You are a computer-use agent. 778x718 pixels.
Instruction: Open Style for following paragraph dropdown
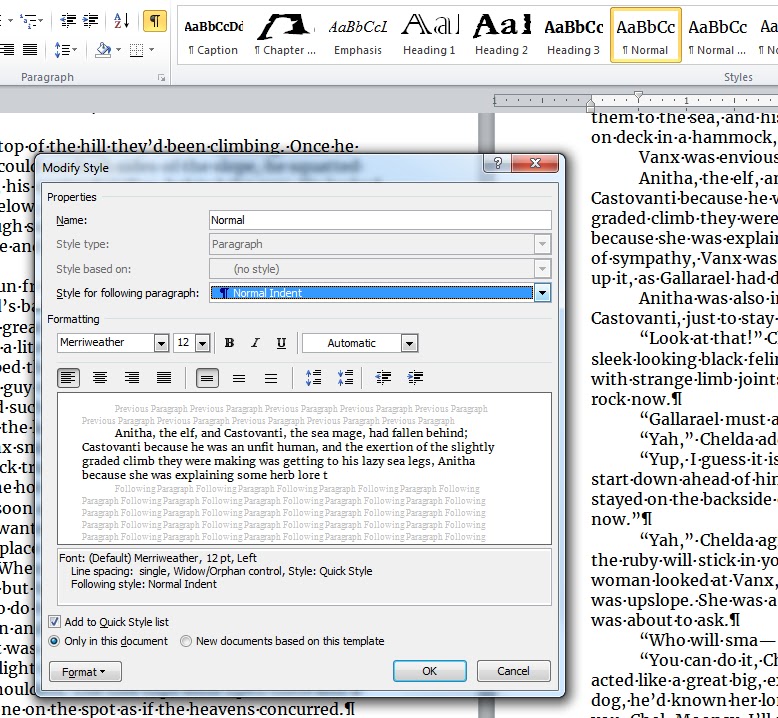tap(542, 293)
